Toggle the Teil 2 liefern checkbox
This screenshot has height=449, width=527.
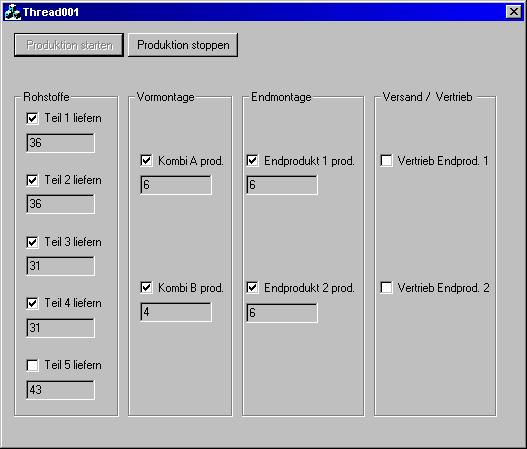(x=32, y=180)
